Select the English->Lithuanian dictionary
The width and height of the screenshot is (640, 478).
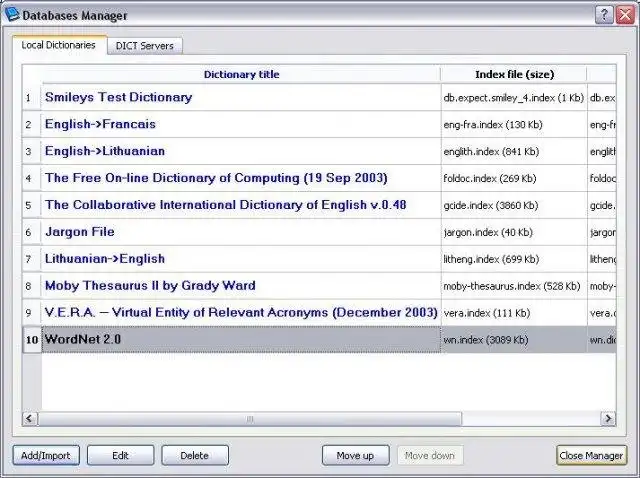pyautogui.click(x=241, y=151)
